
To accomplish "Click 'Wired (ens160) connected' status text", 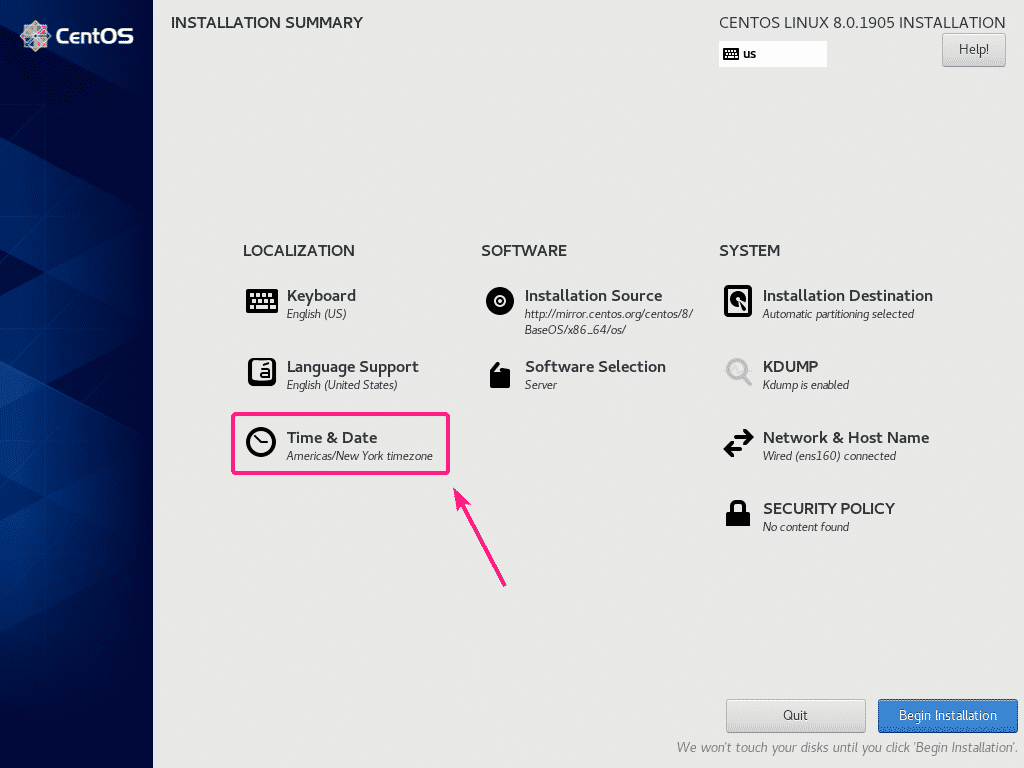I will [829, 456].
